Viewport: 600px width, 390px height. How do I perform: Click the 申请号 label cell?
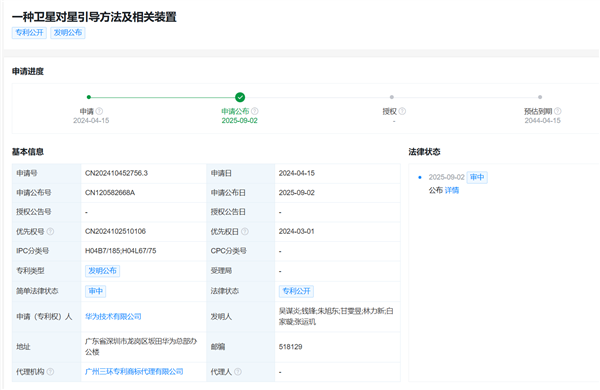click(47, 173)
